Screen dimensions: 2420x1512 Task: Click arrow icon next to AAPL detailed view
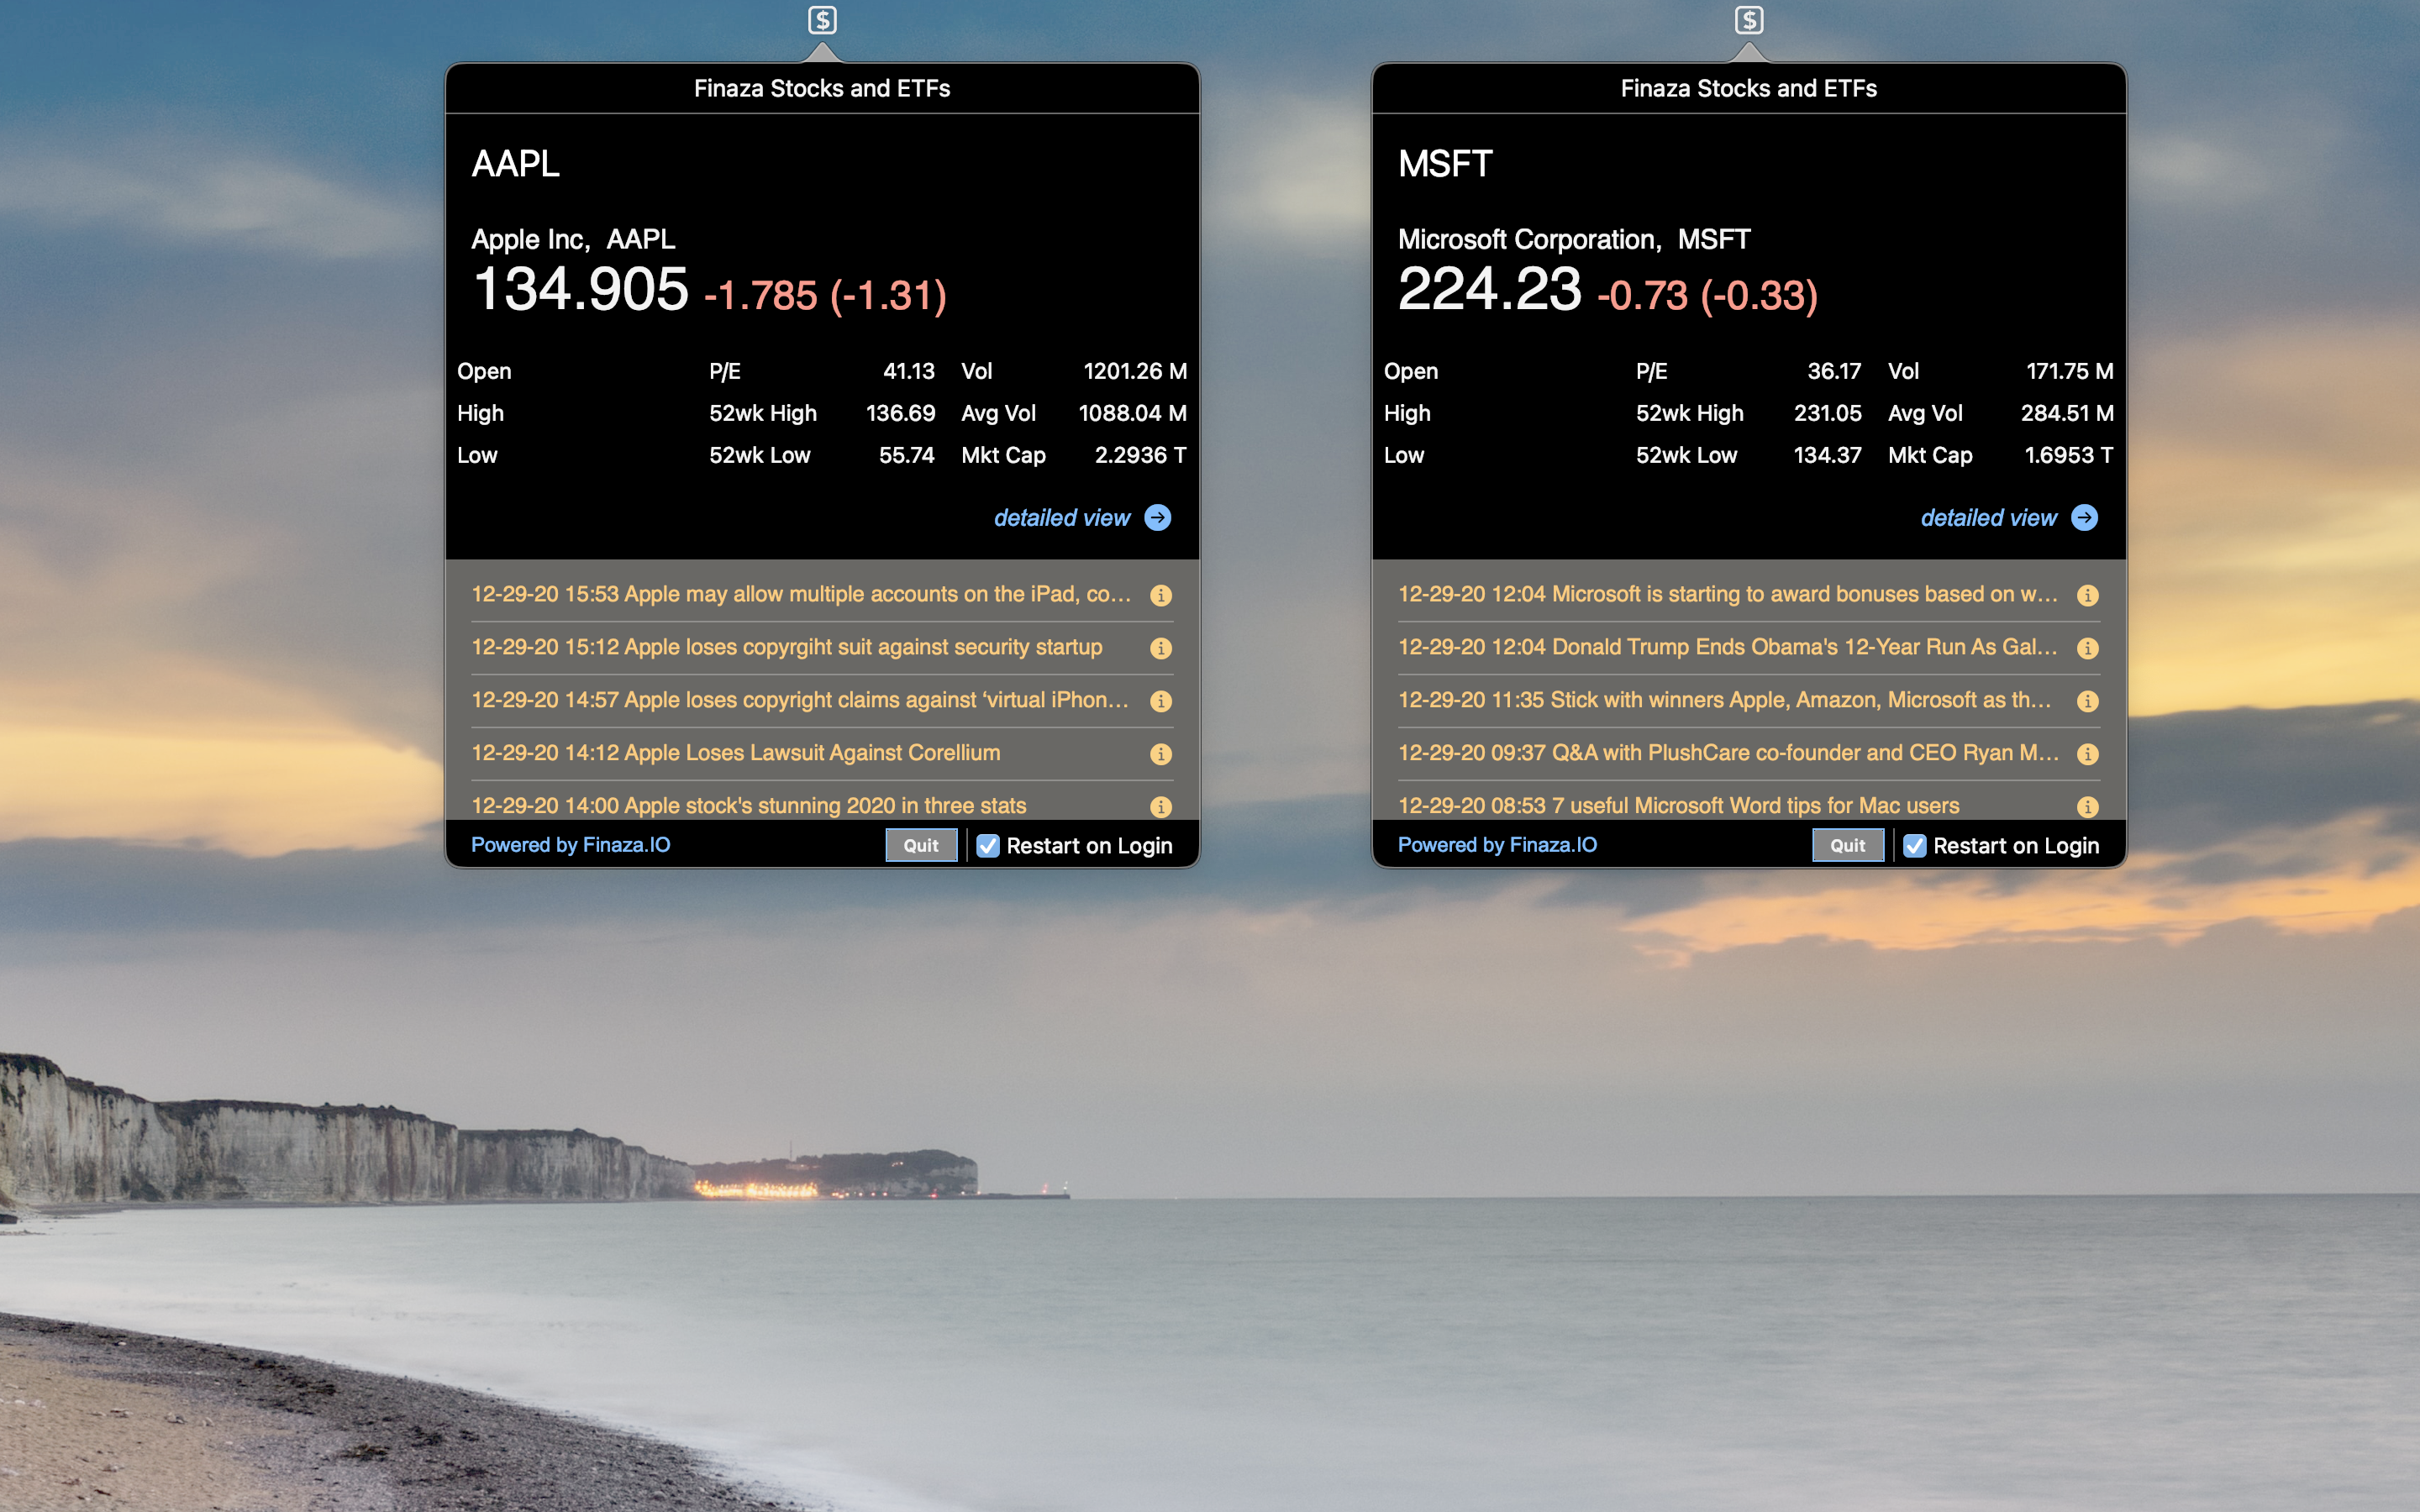click(1157, 517)
